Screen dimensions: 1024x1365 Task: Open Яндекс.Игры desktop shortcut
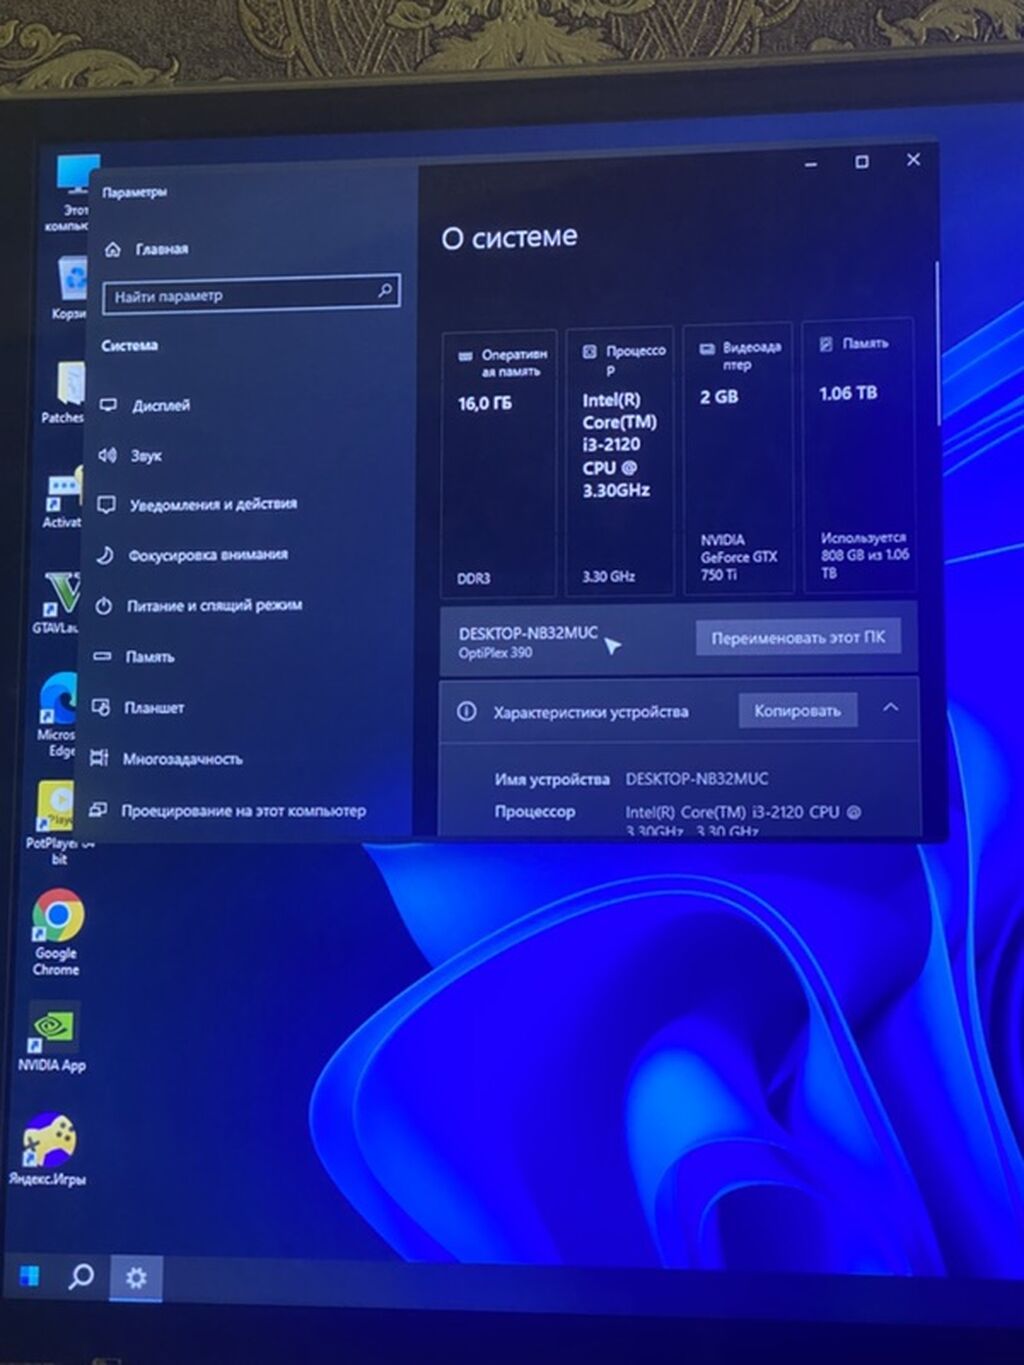48,1149
